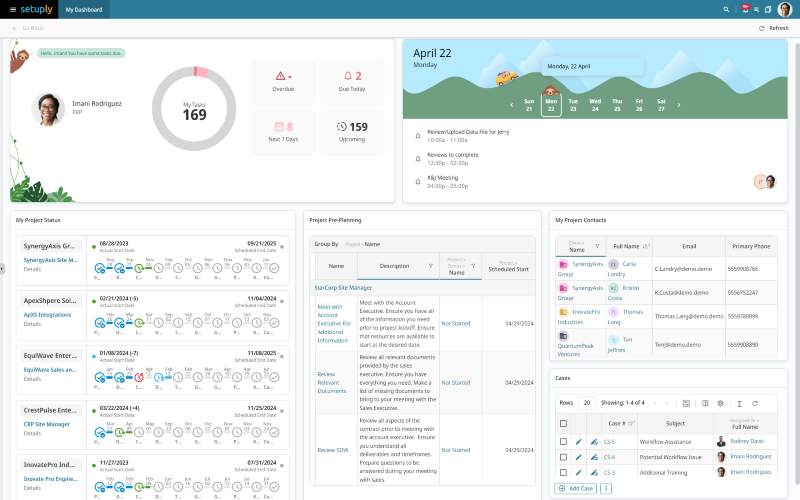
Task: Open the hamburger navigation menu
Action: (x=13, y=10)
